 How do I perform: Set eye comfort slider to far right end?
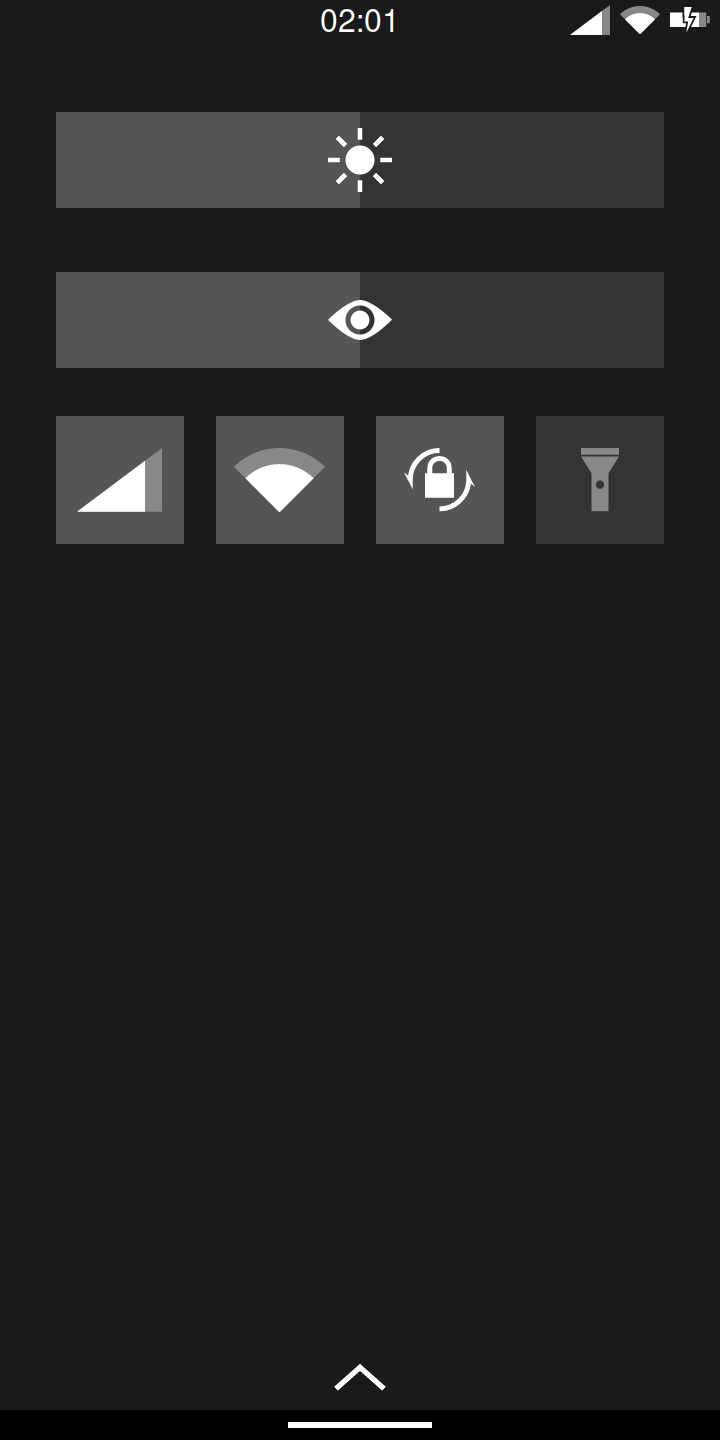(660, 320)
